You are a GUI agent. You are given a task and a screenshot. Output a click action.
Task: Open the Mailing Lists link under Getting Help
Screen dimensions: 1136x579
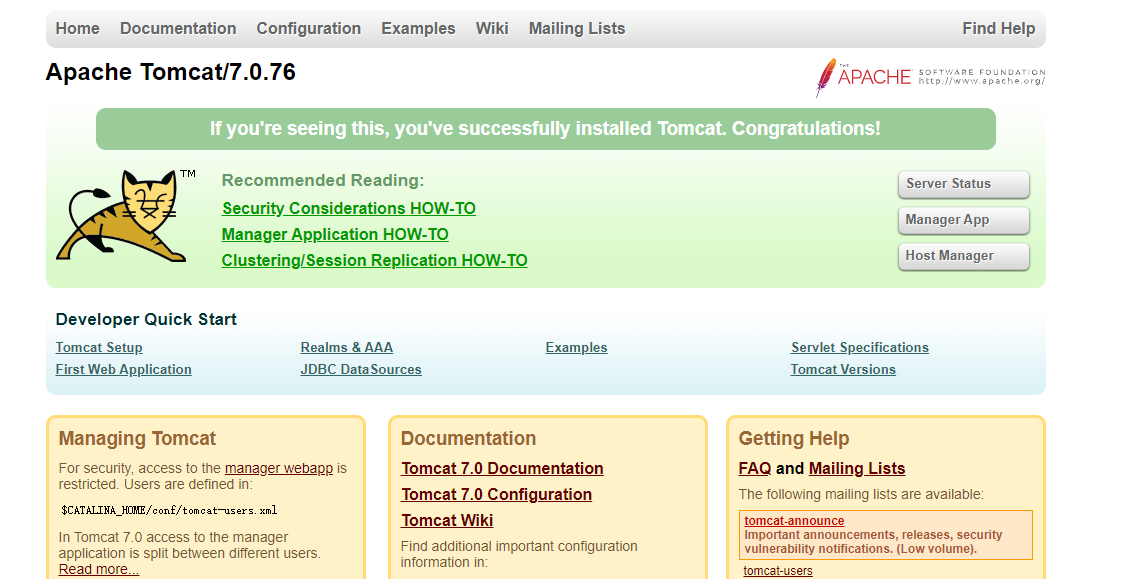click(857, 469)
